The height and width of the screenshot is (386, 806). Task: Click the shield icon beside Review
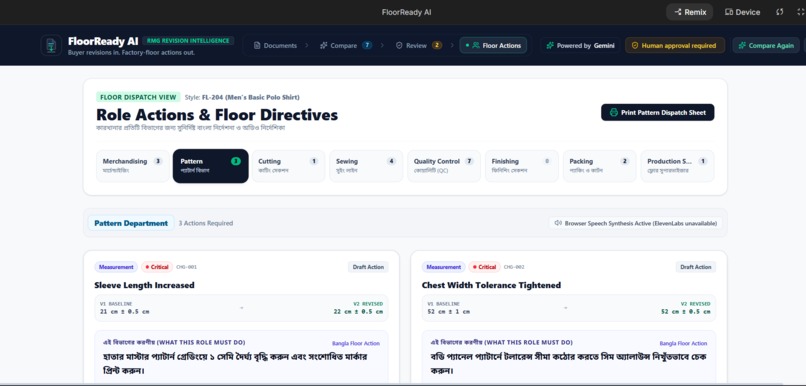399,45
